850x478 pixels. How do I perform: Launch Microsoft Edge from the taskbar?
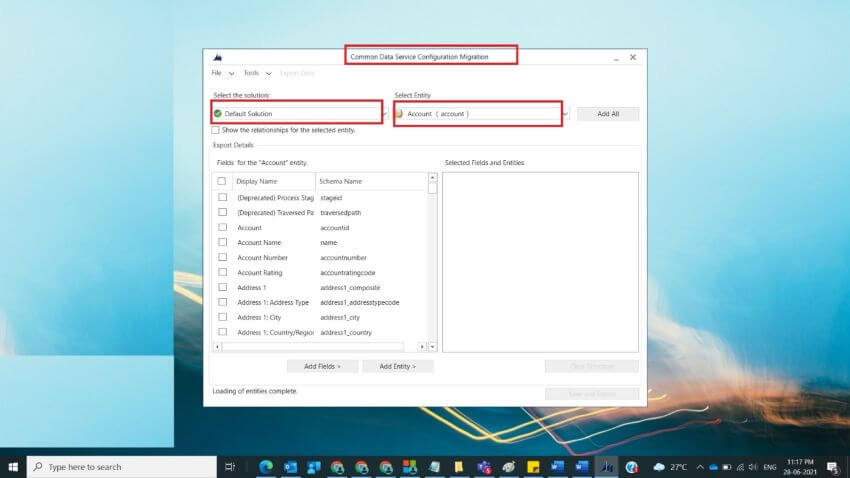(x=266, y=467)
